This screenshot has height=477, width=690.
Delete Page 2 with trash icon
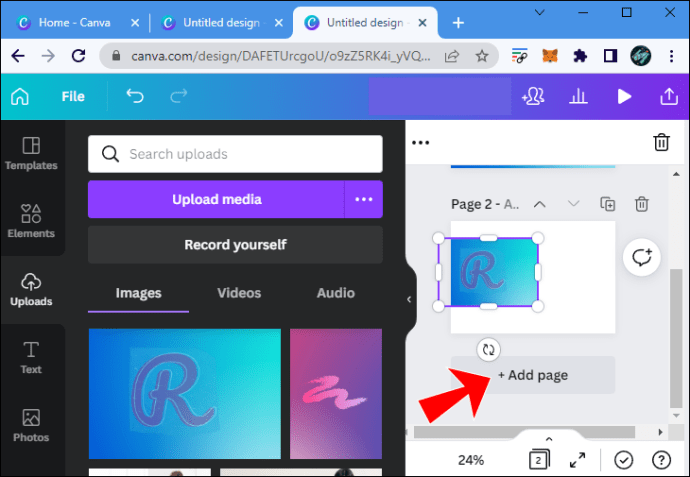tap(642, 204)
